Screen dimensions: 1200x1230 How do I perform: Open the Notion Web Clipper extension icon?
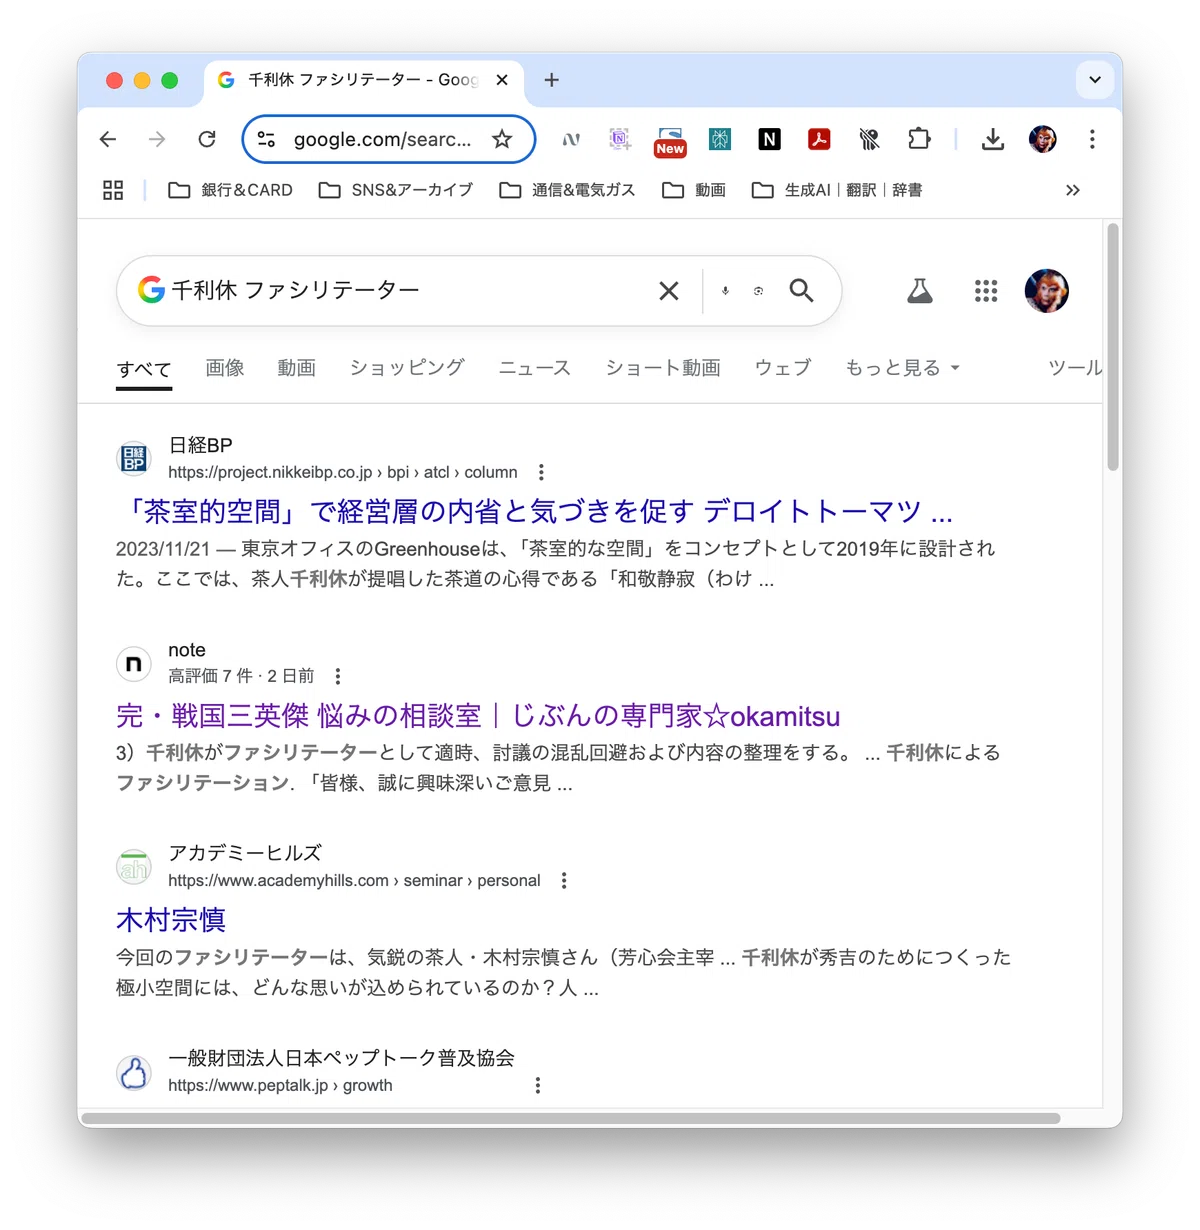pyautogui.click(x=620, y=139)
